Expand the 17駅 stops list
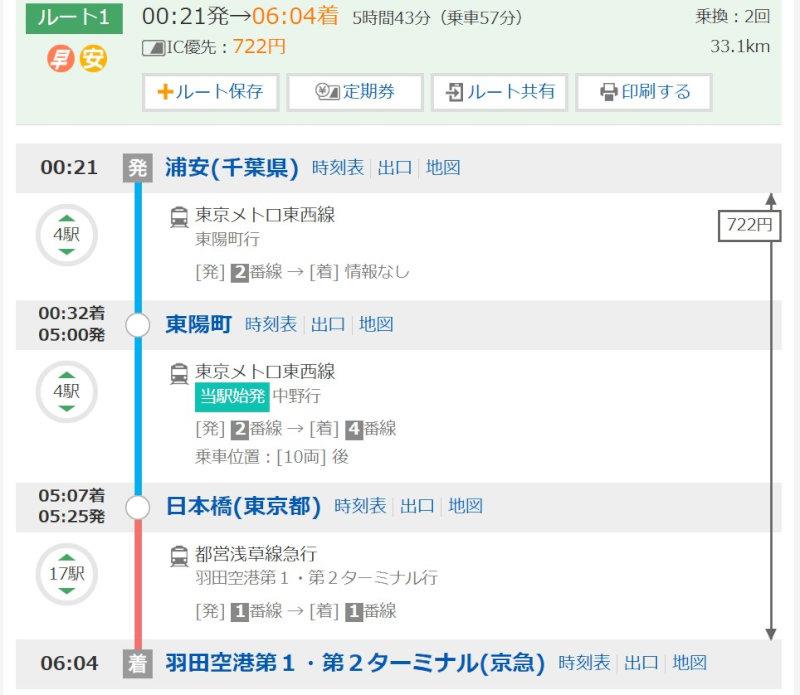Image resolution: width=800 pixels, height=695 pixels. click(67, 575)
